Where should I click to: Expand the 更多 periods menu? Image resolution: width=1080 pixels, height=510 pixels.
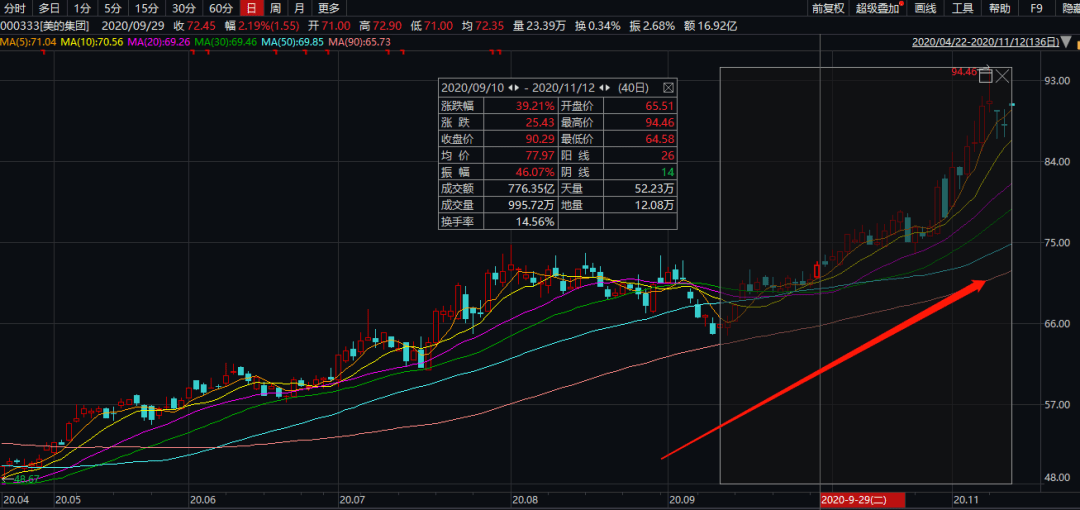(x=329, y=8)
